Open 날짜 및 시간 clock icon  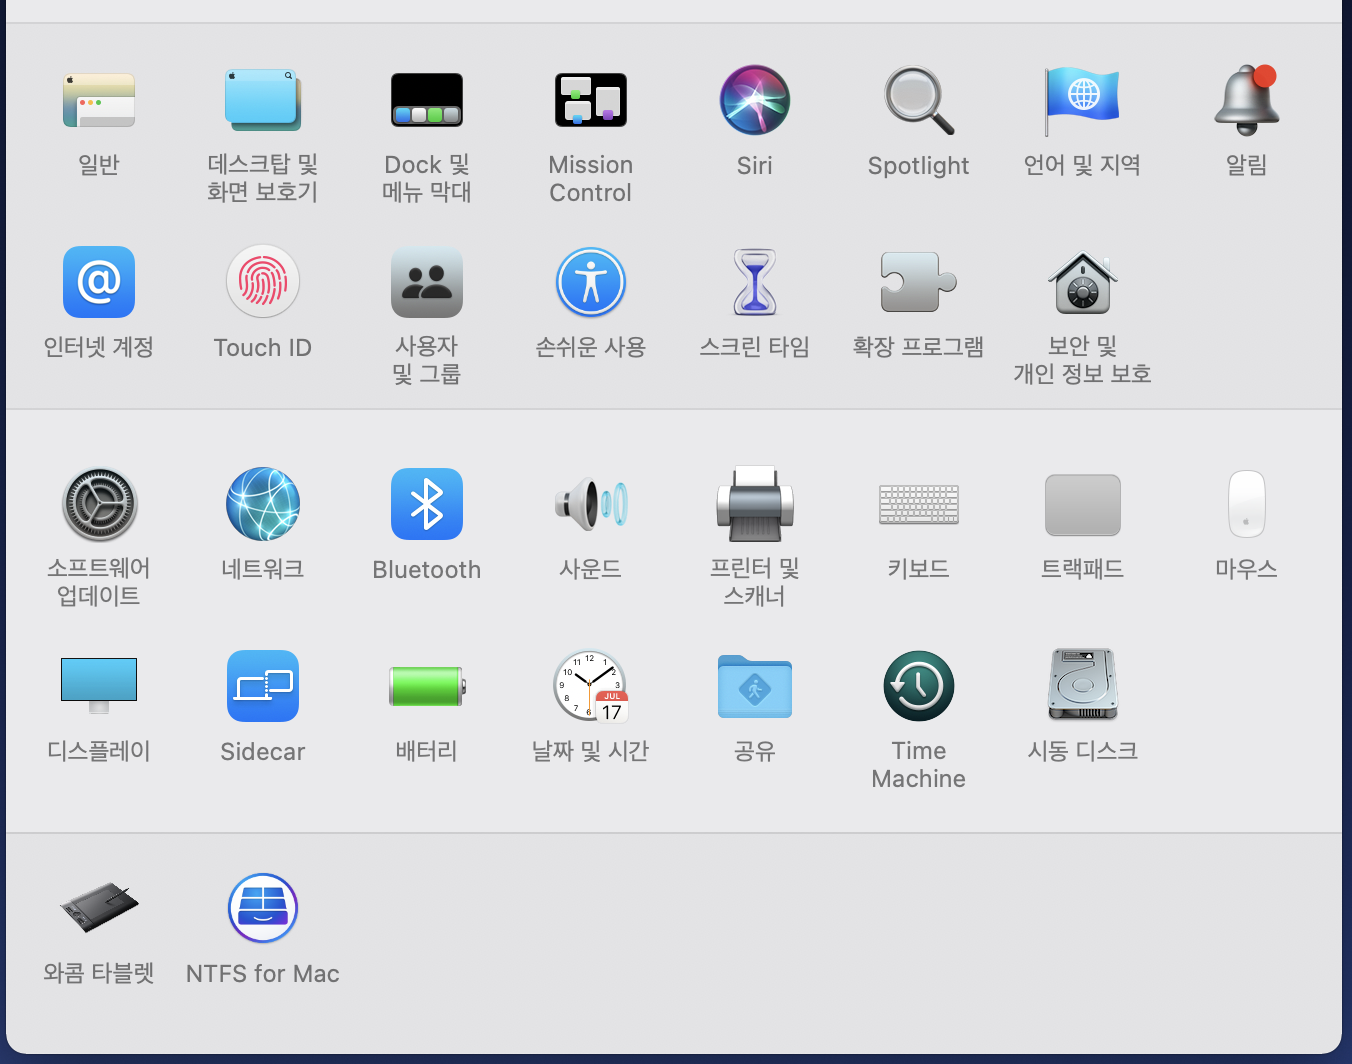[591, 686]
